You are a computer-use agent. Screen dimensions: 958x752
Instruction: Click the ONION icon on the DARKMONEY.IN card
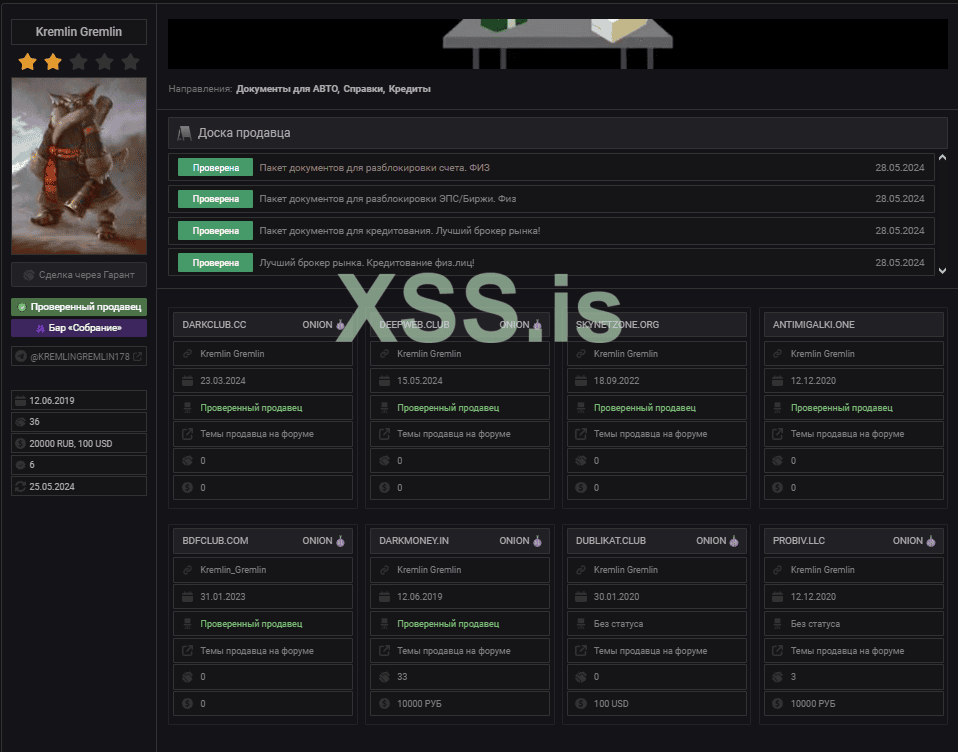click(x=537, y=541)
